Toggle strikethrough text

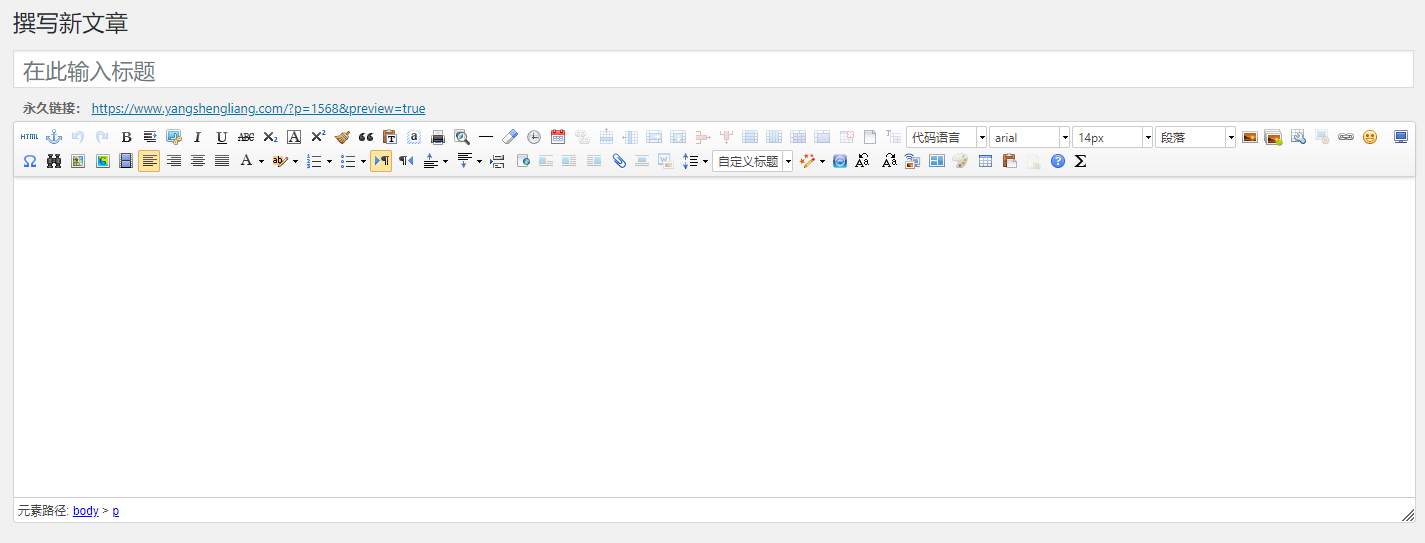pos(246,137)
